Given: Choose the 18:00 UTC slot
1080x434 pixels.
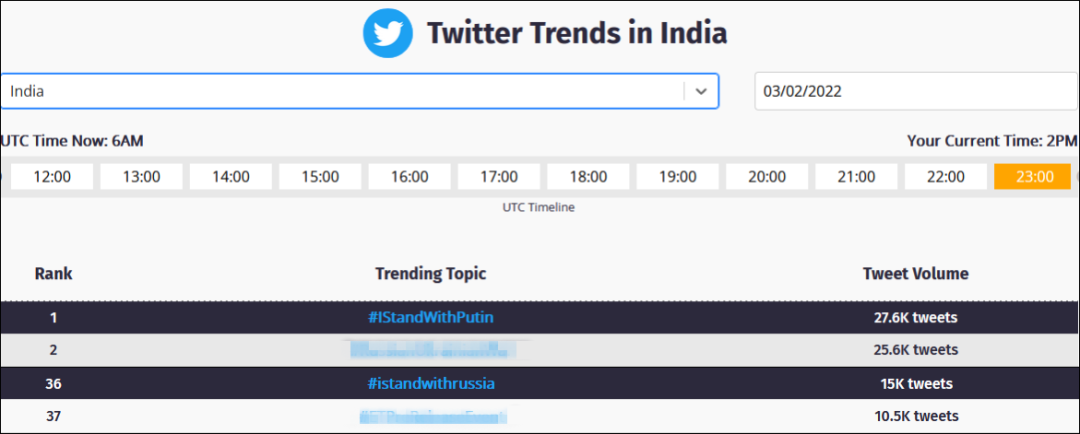Looking at the screenshot, I should click(588, 176).
